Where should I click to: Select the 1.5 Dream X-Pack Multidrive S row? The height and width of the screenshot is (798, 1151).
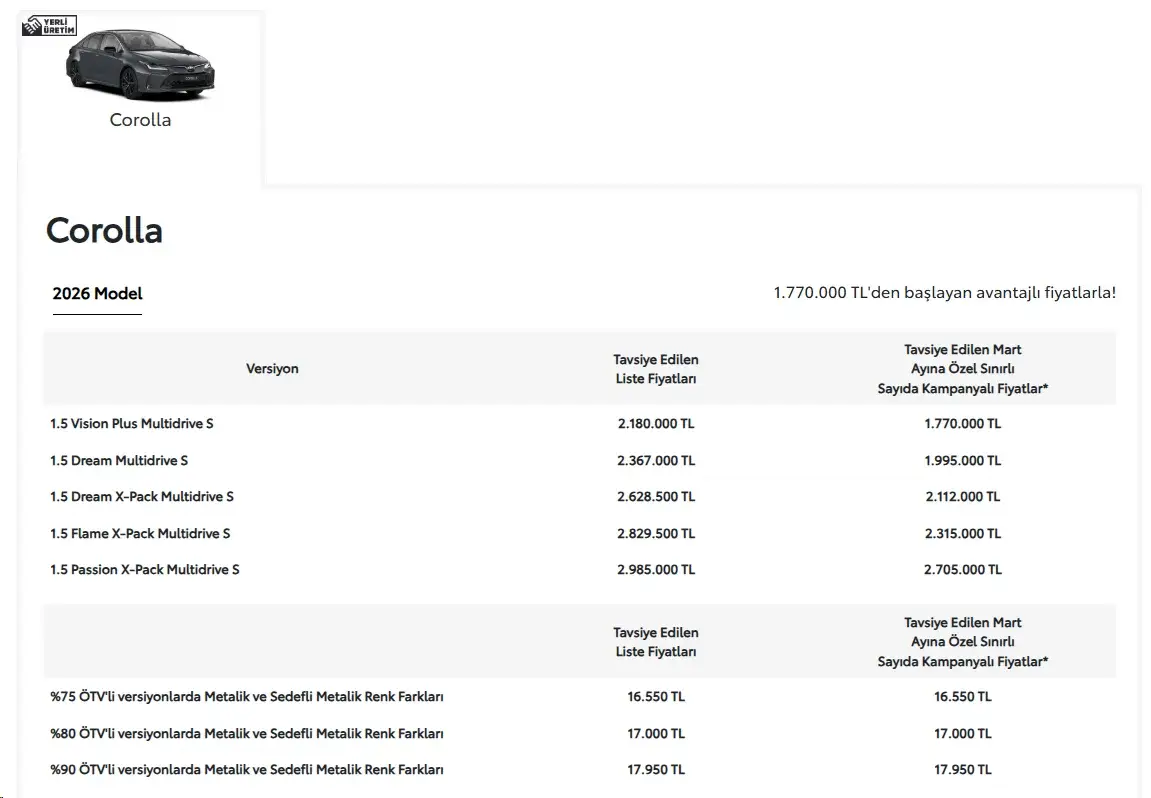[580, 496]
